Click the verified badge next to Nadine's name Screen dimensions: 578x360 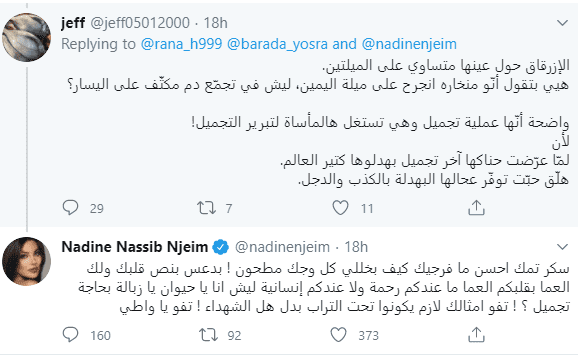pos(221,247)
